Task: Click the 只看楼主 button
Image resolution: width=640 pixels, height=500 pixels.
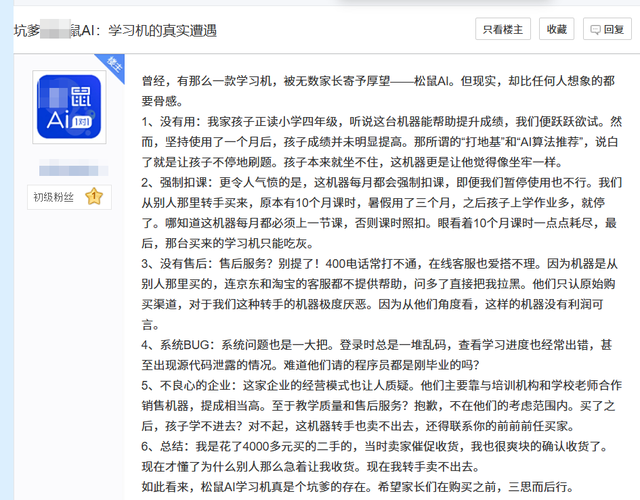Action: click(x=503, y=29)
